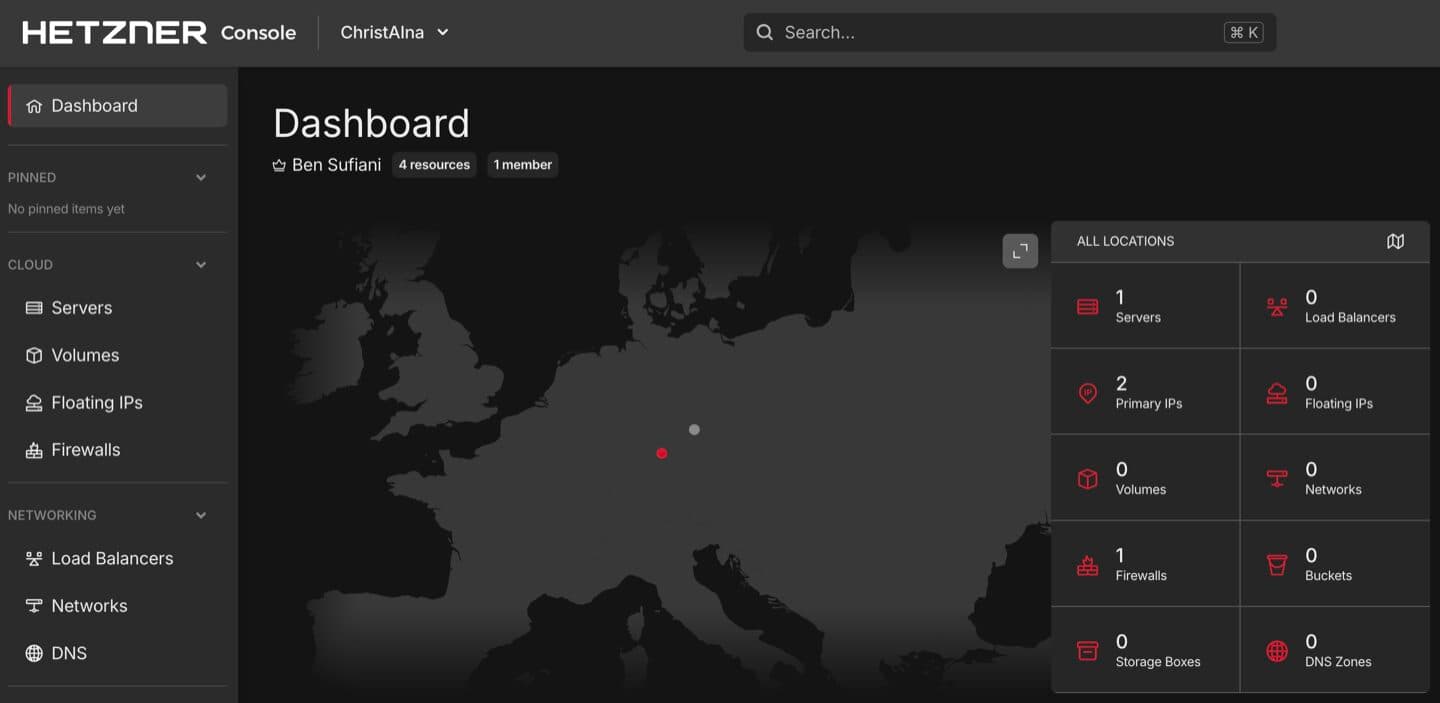Open the Dashboard menu item
This screenshot has height=703, width=1440.
pos(94,105)
